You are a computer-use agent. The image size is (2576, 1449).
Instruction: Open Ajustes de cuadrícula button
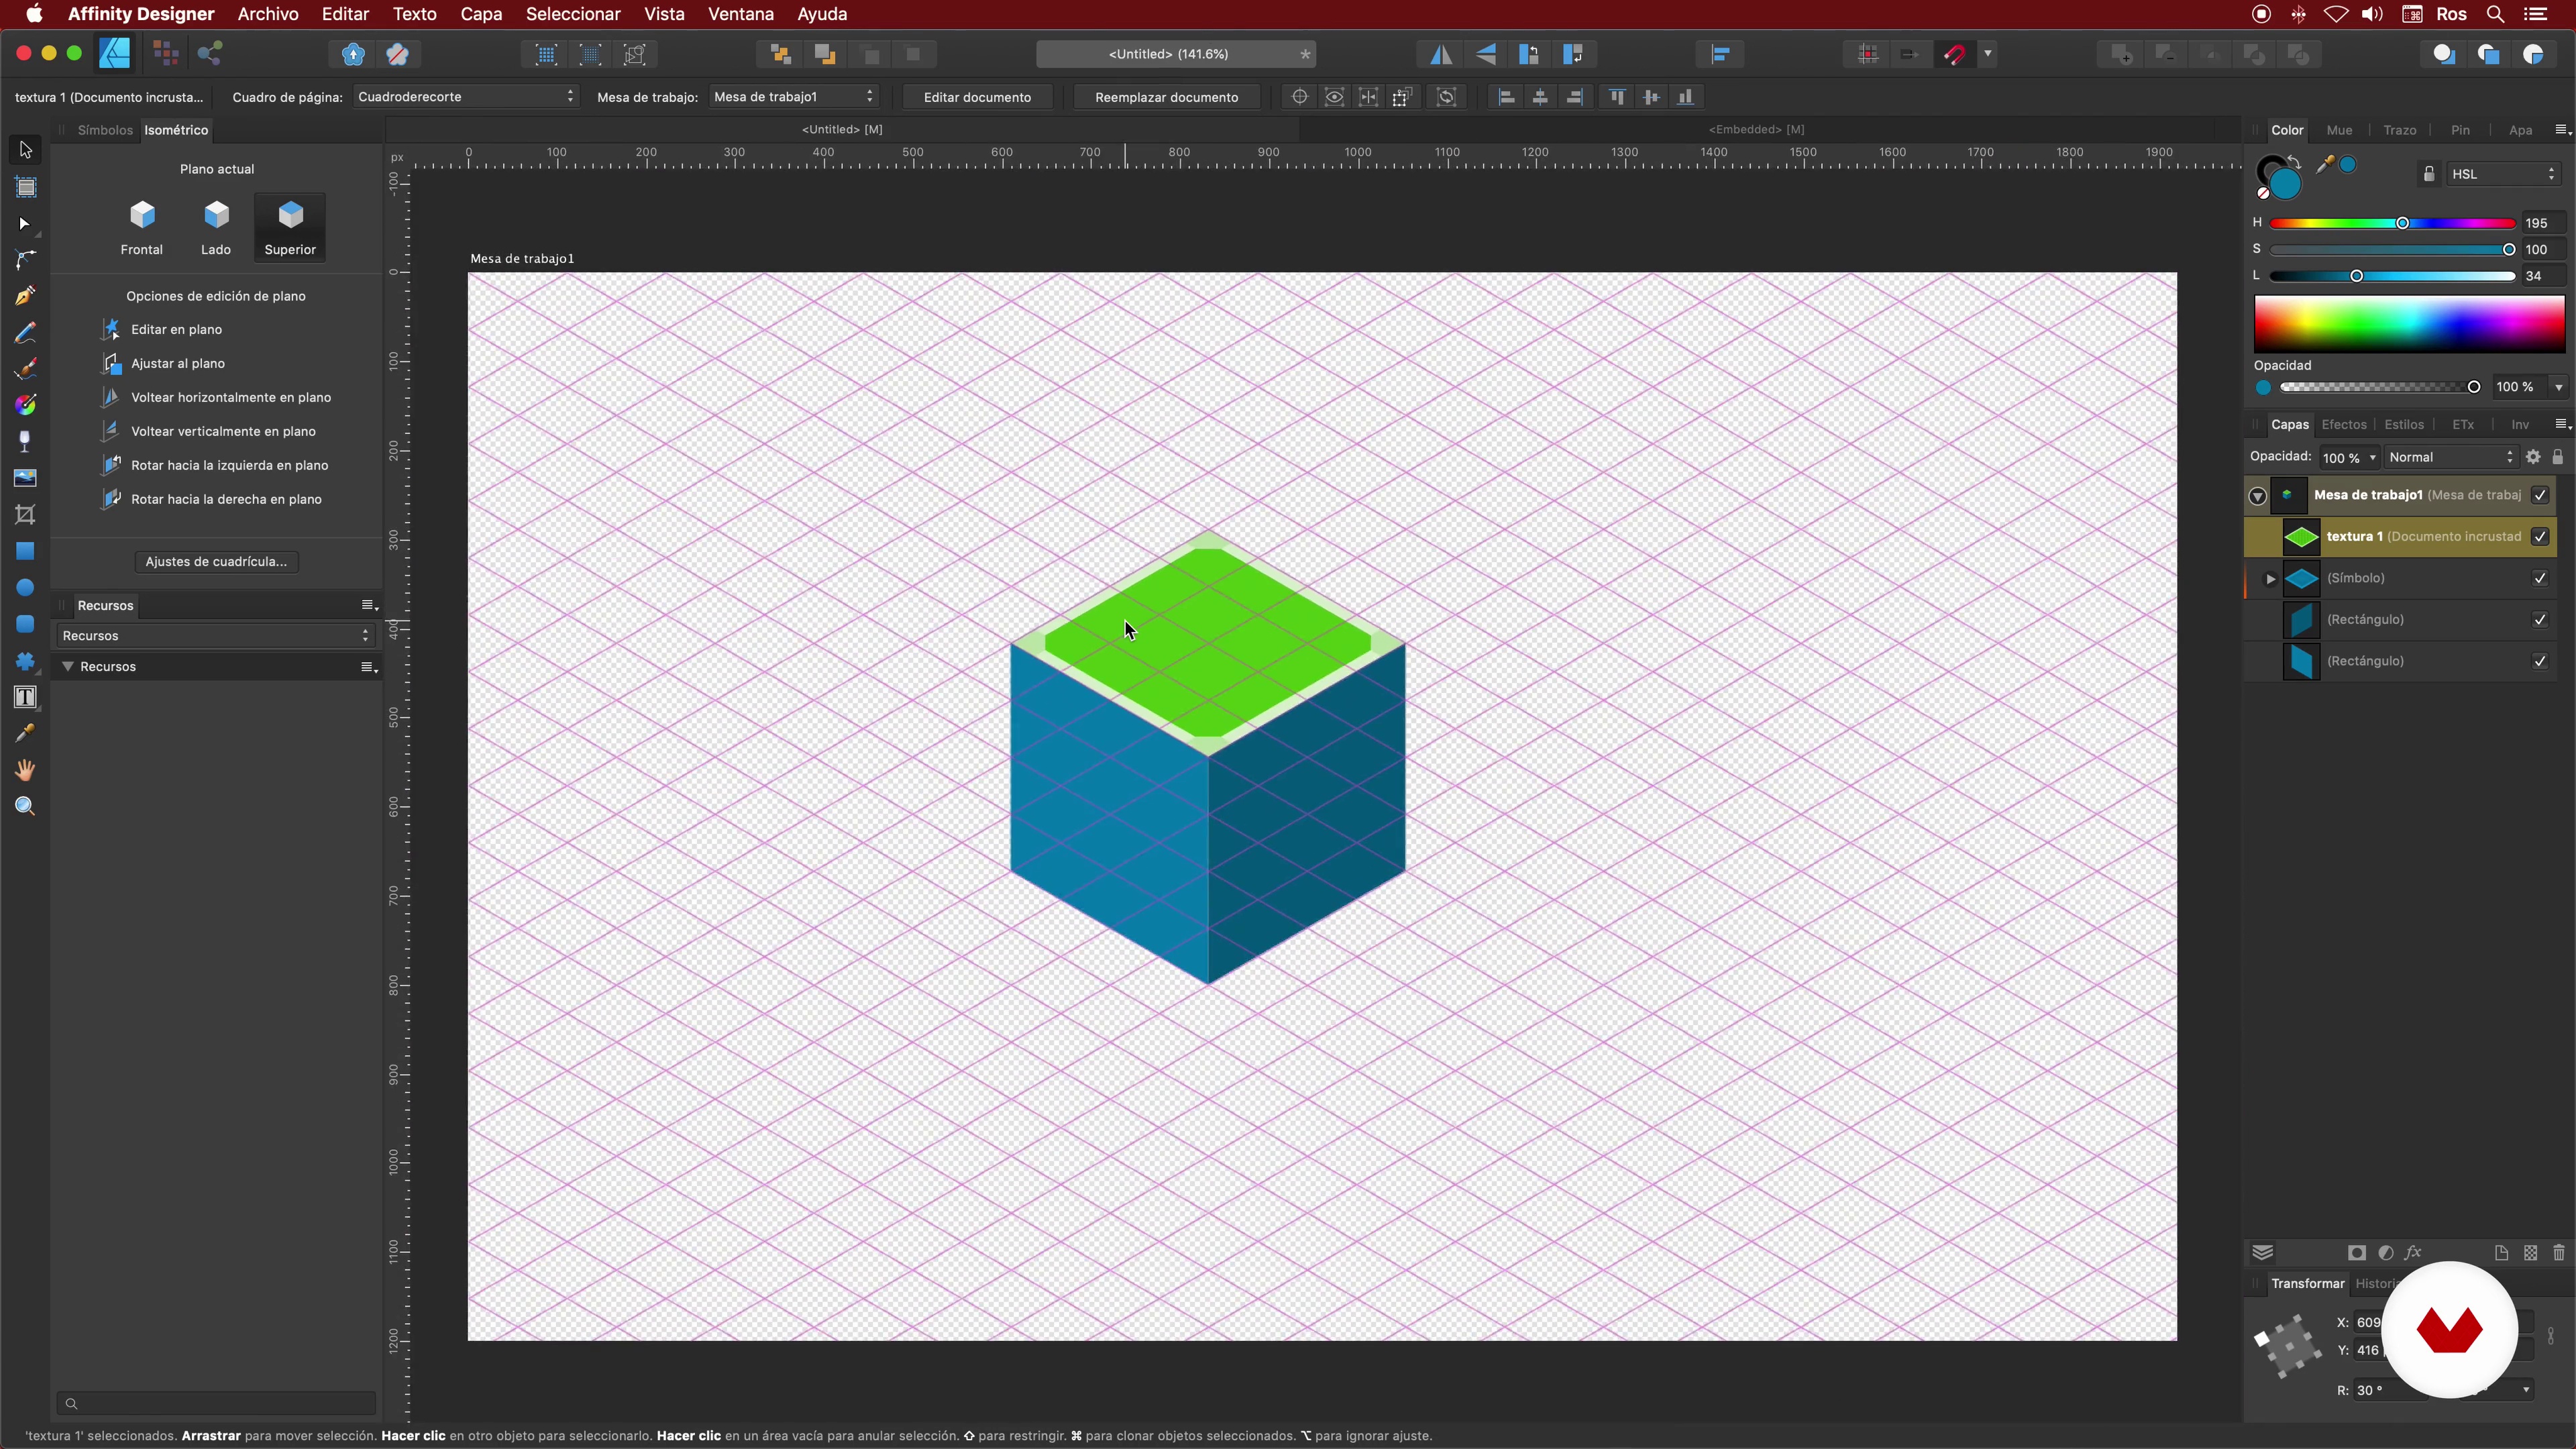(216, 562)
